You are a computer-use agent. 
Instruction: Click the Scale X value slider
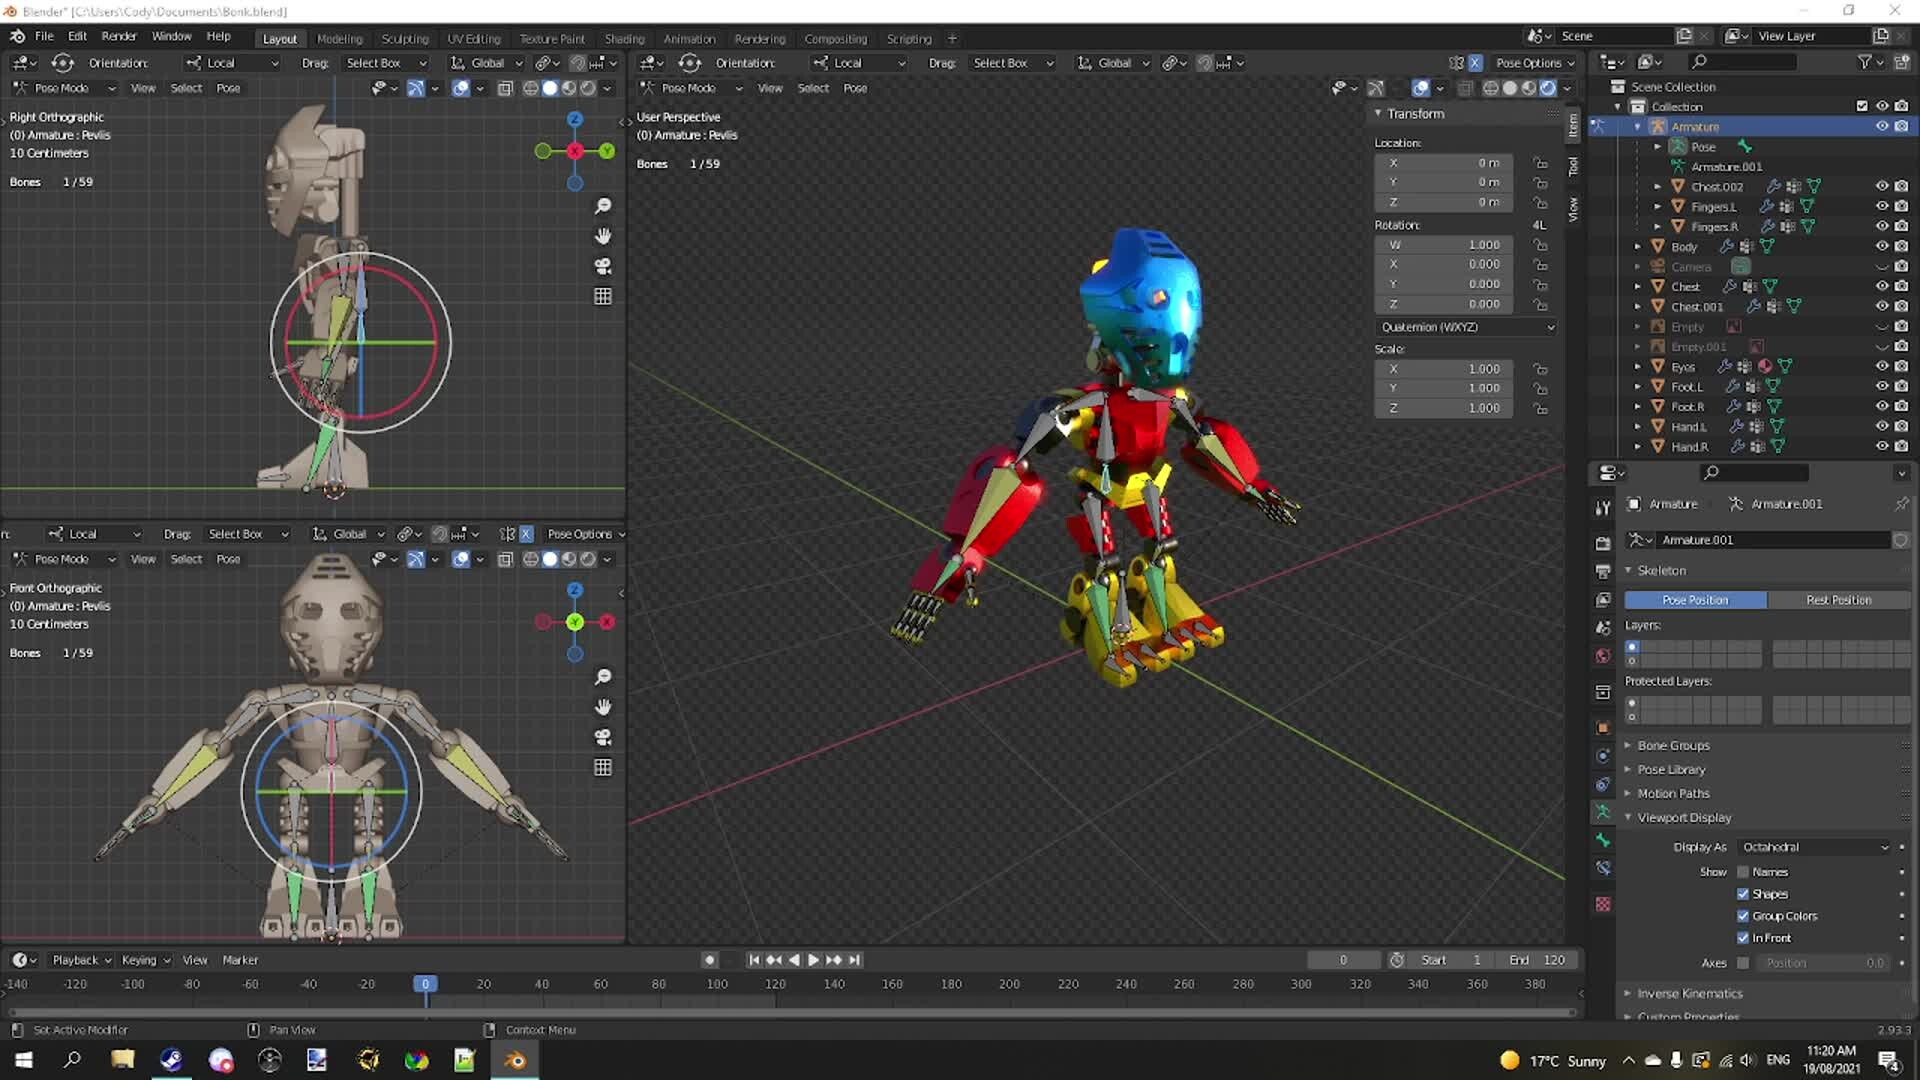coord(1443,368)
